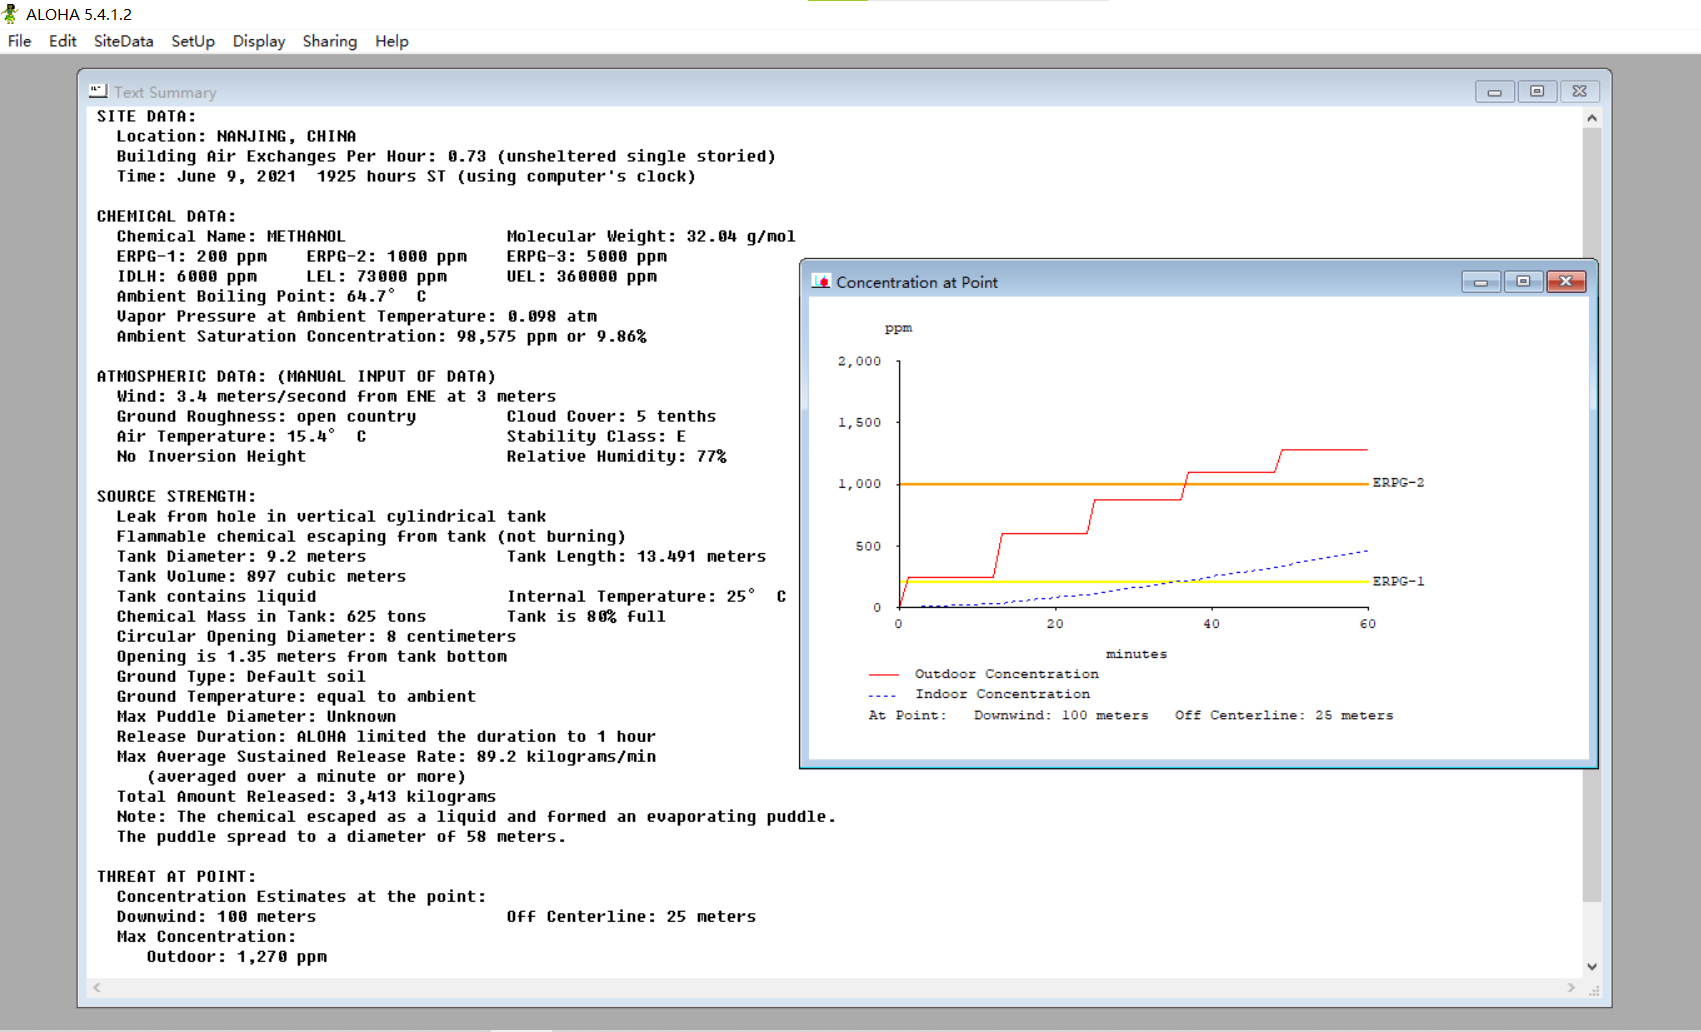
Task: Click the 'ERPG-3: 5000 ppm' text
Action: pos(586,256)
